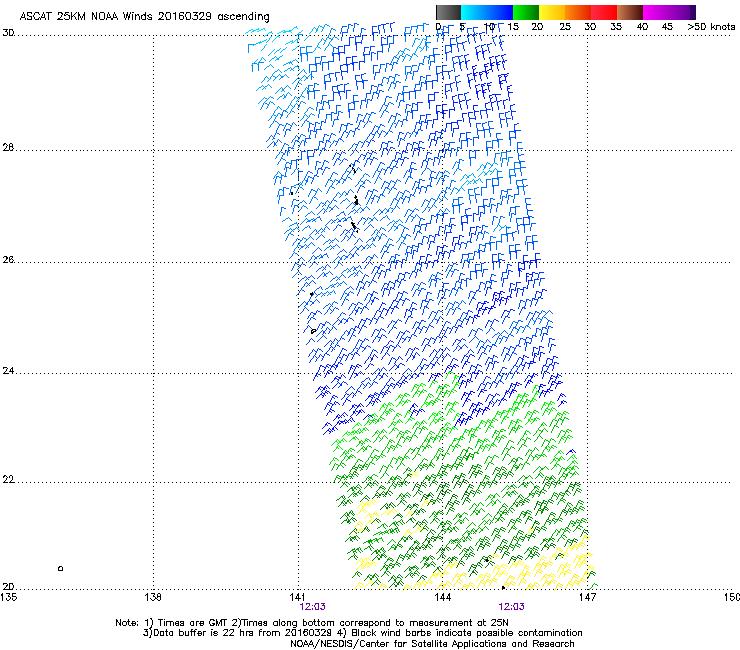The height and width of the screenshot is (650, 740).
Task: Select the longitude axis label '147'
Action: 587,597
